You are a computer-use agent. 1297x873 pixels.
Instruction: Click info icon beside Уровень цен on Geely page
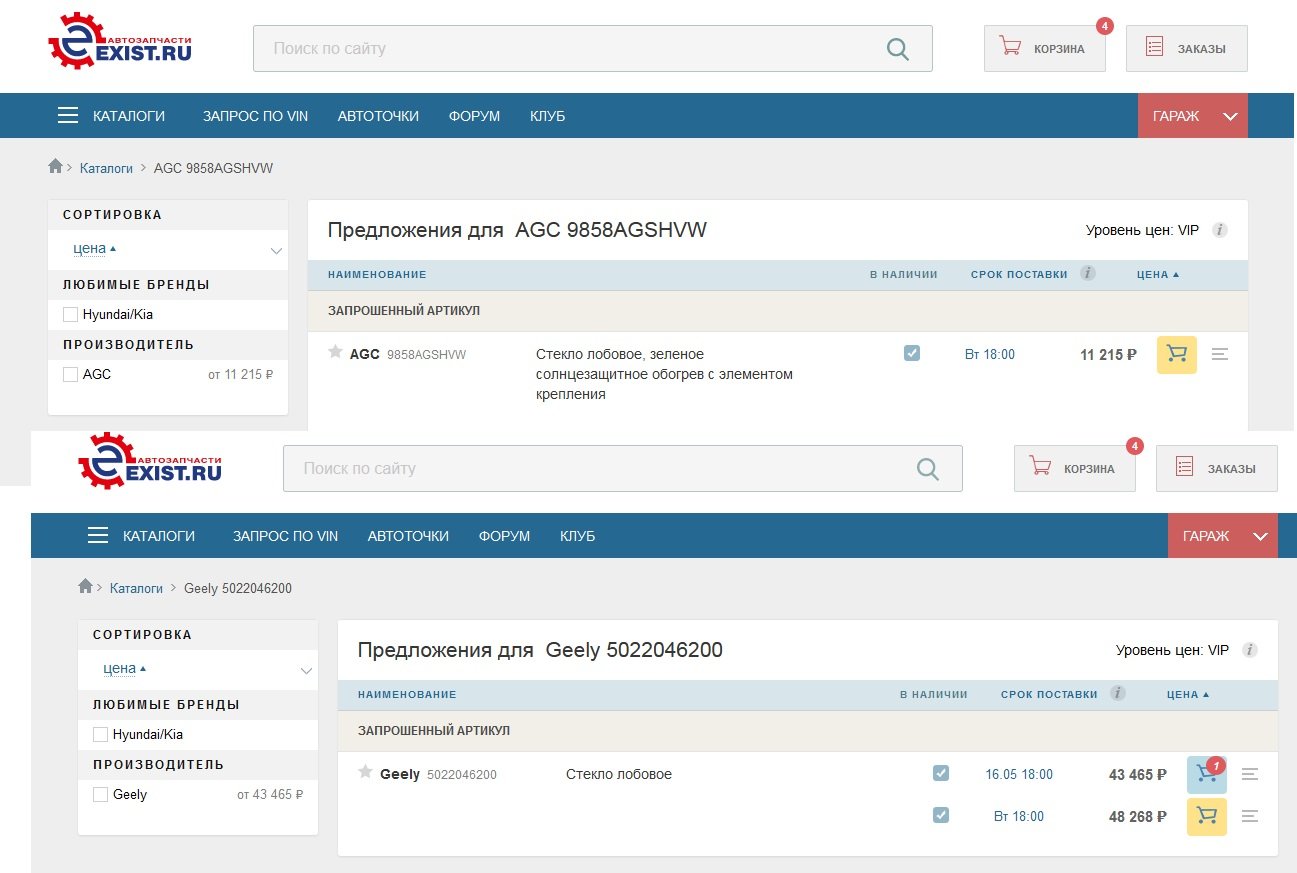coord(1249,650)
